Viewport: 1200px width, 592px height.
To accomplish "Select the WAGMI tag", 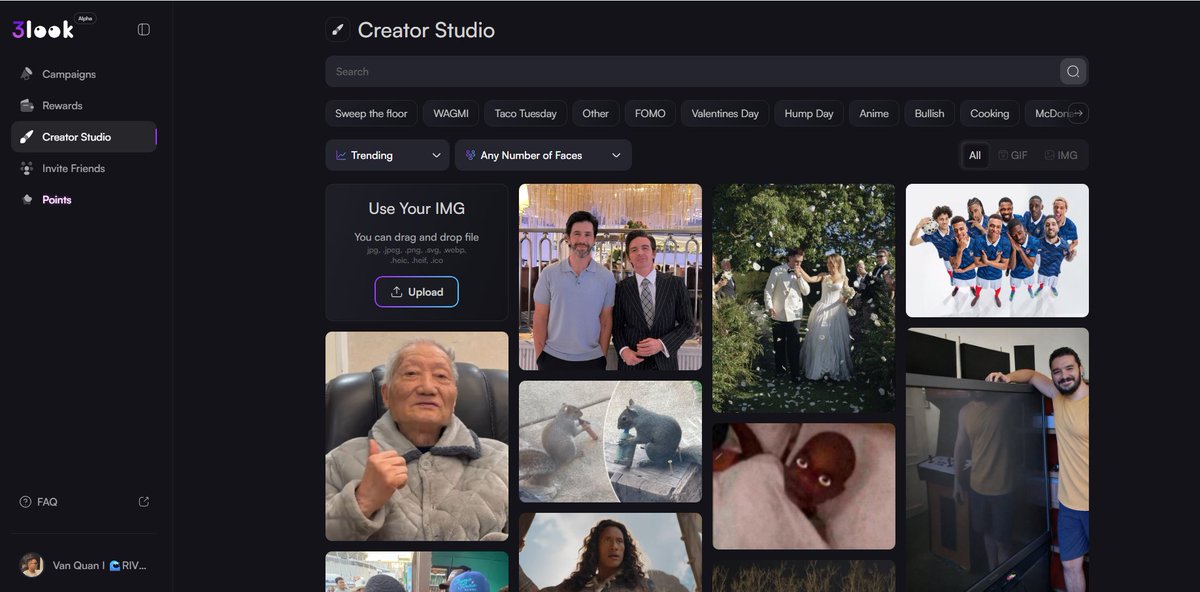I will point(451,113).
